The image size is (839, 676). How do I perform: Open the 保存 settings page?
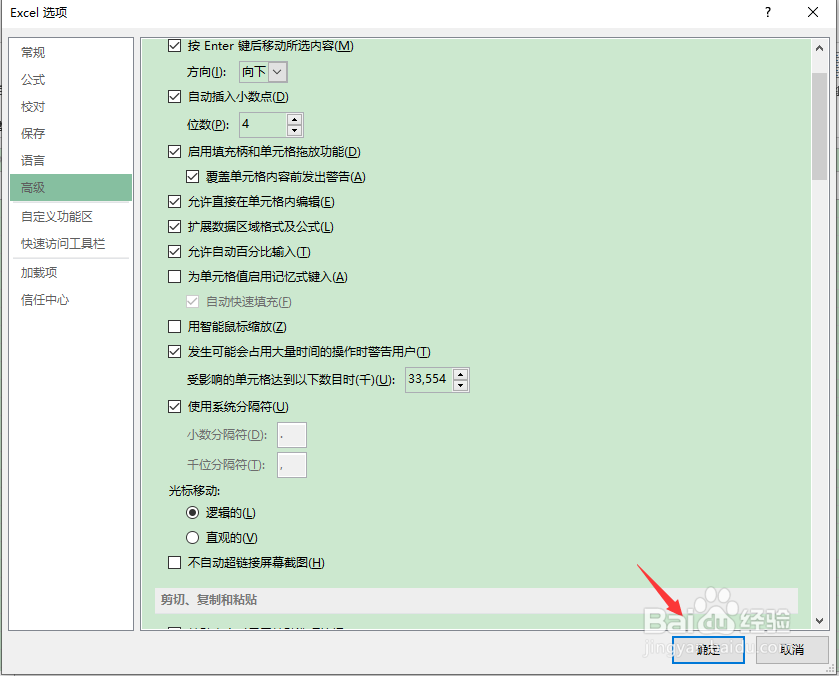(x=33, y=133)
